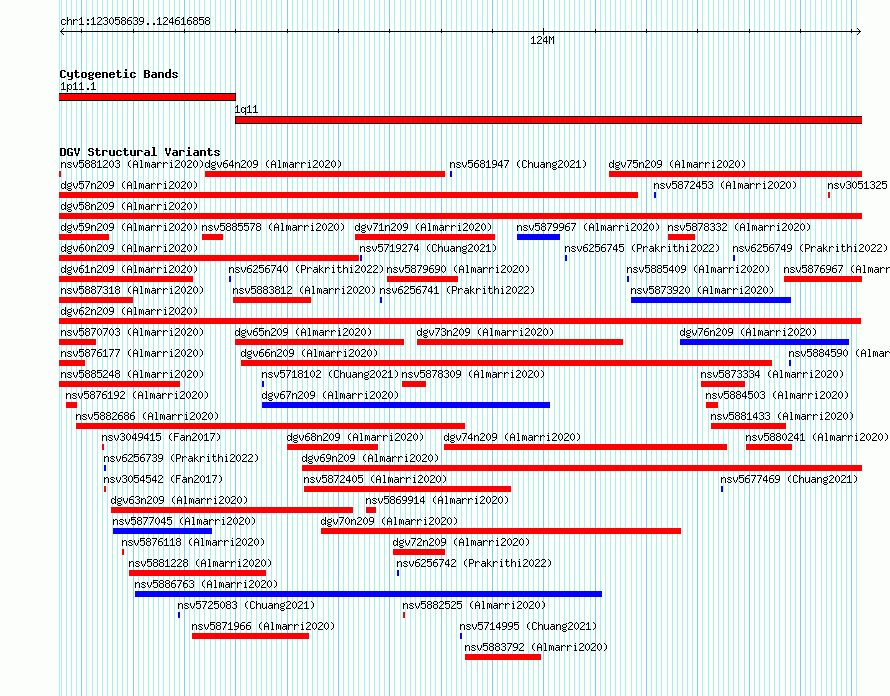
Task: Open nsv5872453 (Almarri2020) variant
Action: point(725,185)
